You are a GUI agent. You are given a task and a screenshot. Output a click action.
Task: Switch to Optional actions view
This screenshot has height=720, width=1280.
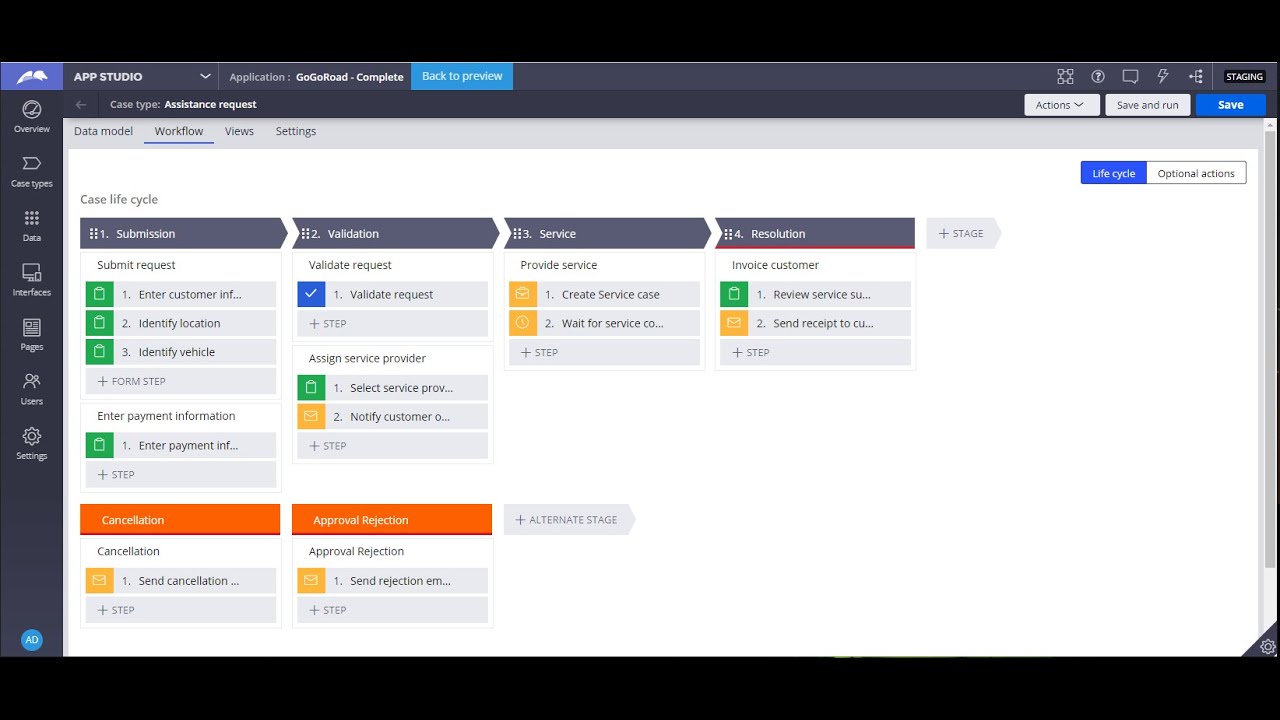[1196, 173]
